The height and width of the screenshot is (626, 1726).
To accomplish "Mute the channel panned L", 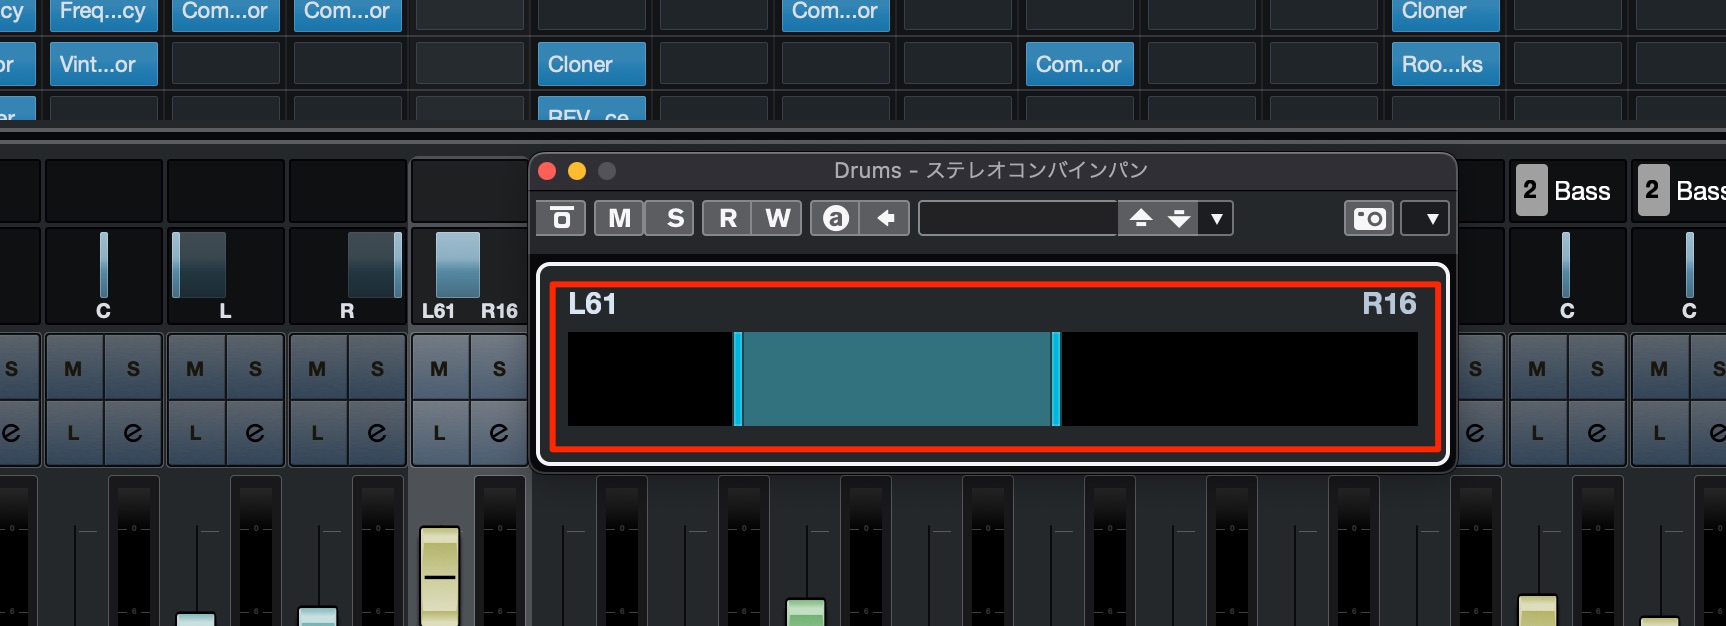I will (x=195, y=369).
